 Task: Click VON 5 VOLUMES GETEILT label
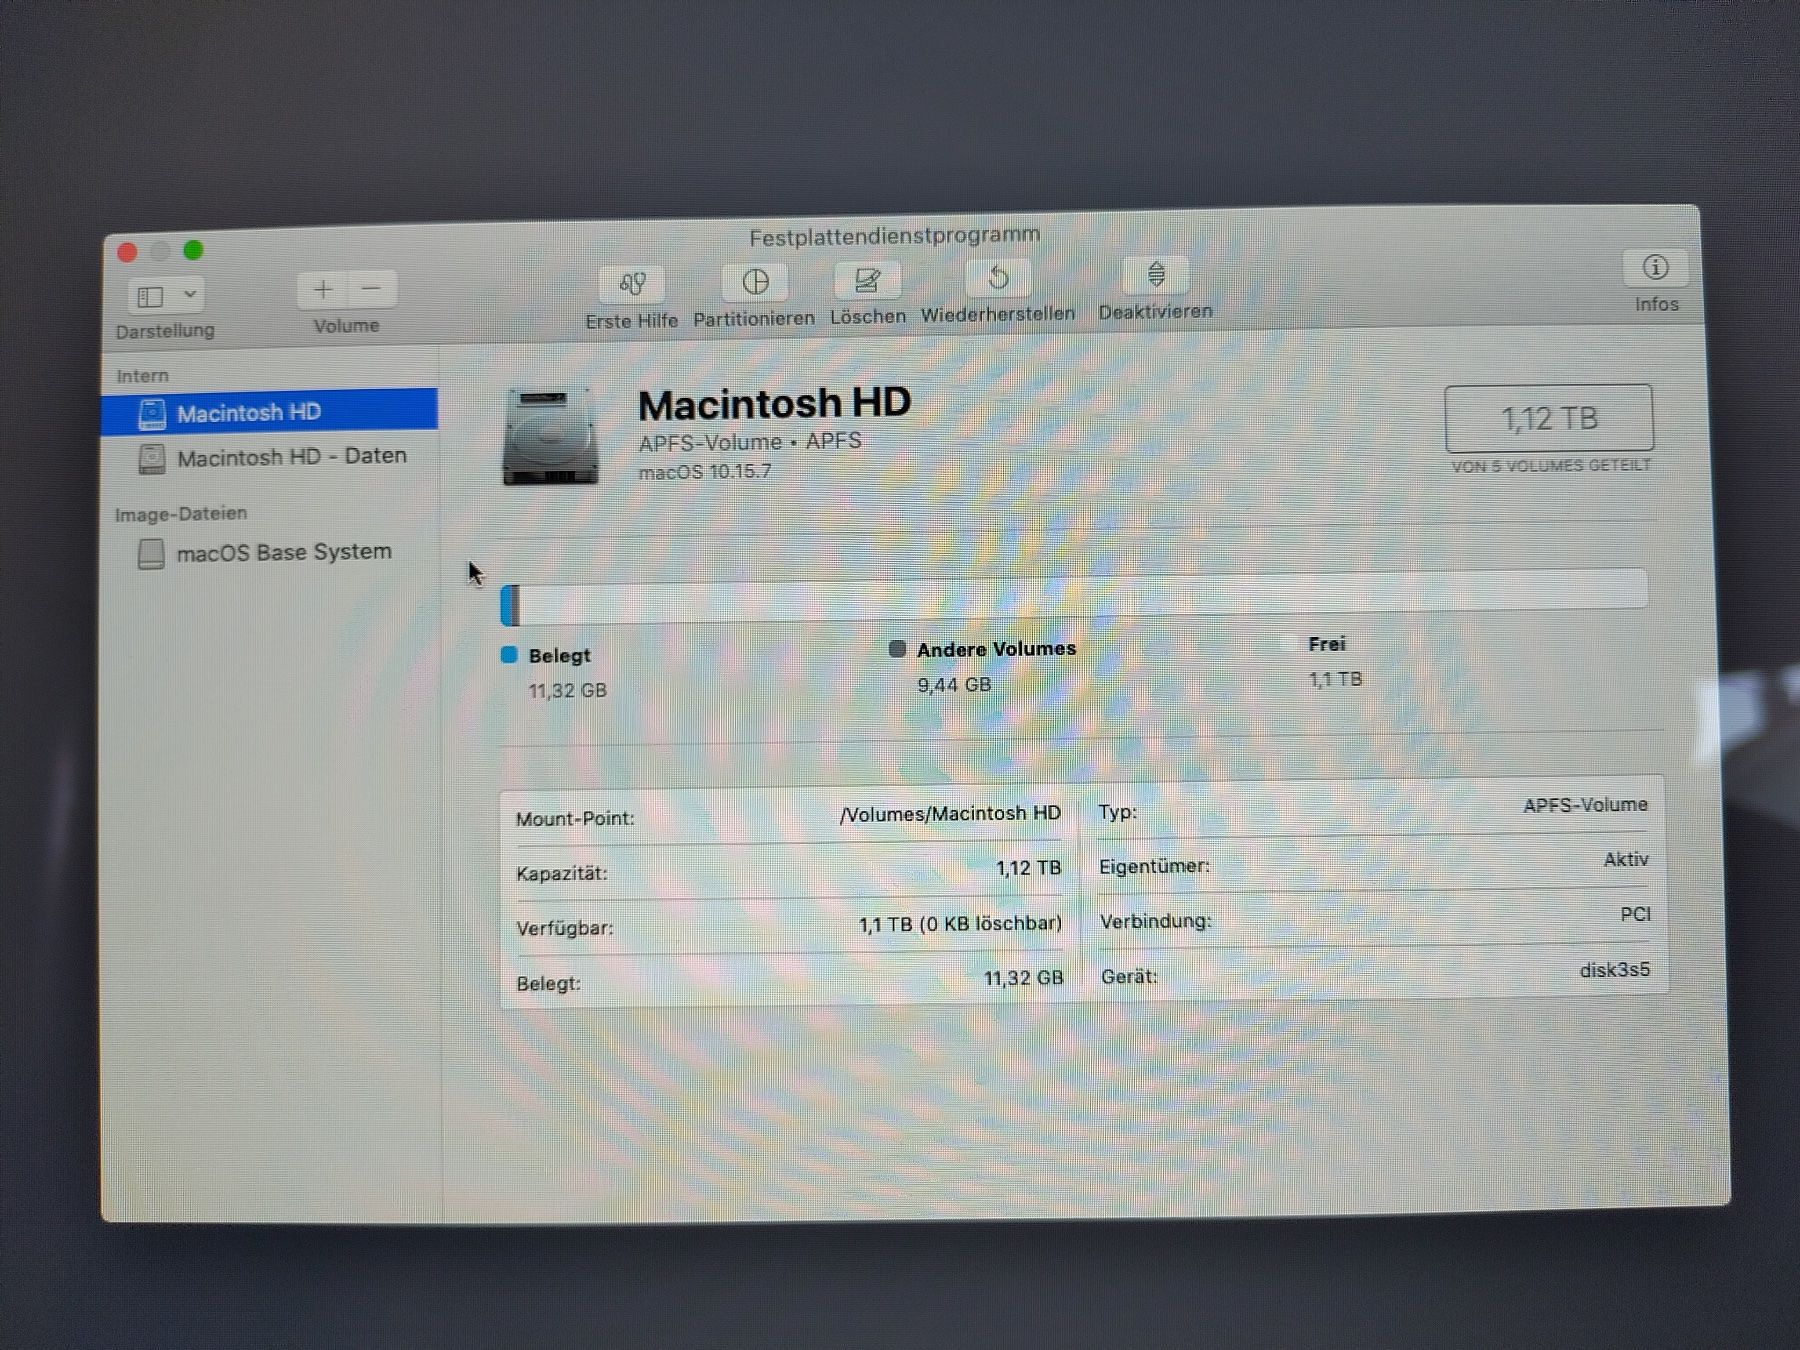click(1551, 466)
